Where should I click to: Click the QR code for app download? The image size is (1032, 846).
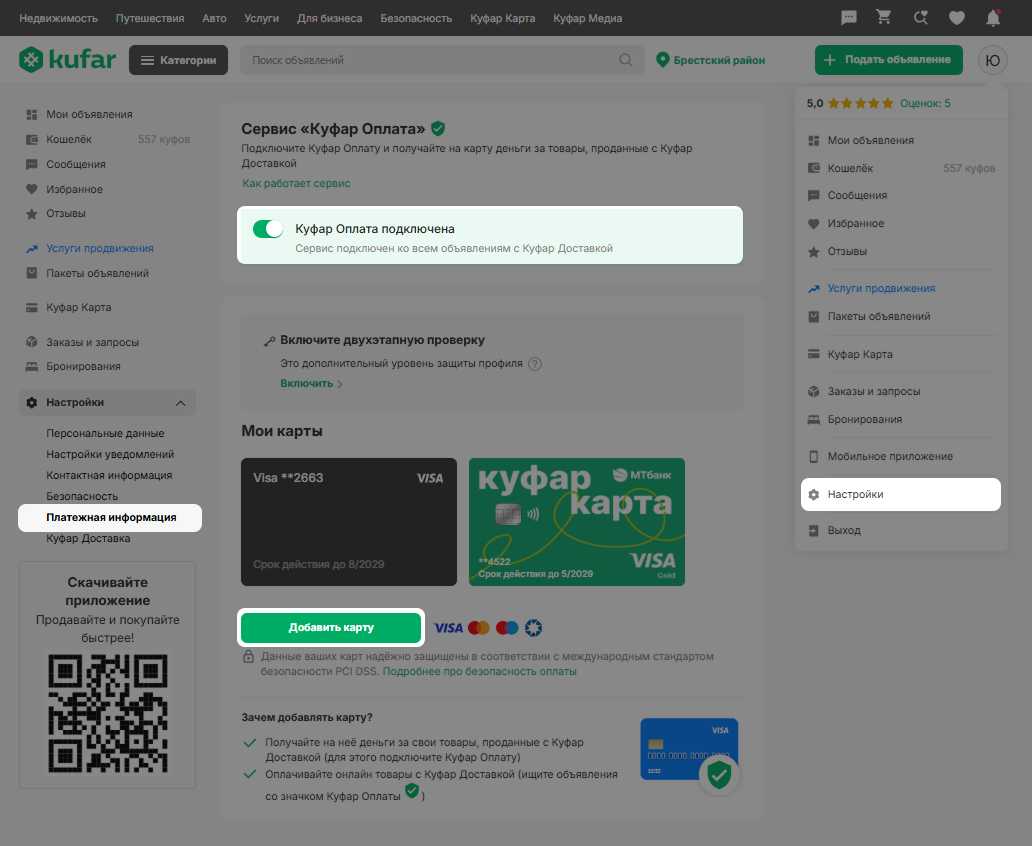pyautogui.click(x=108, y=714)
